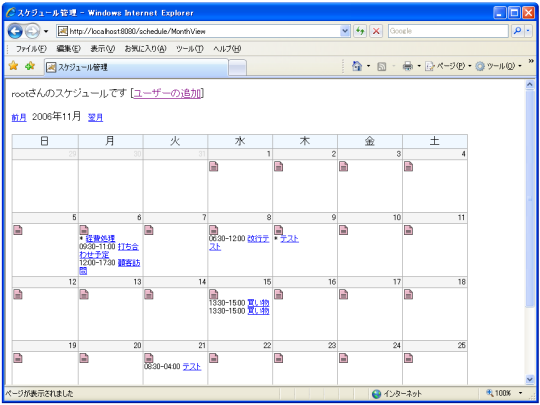Click the Favorites star icon
The image size is (540, 405).
pos(13,65)
